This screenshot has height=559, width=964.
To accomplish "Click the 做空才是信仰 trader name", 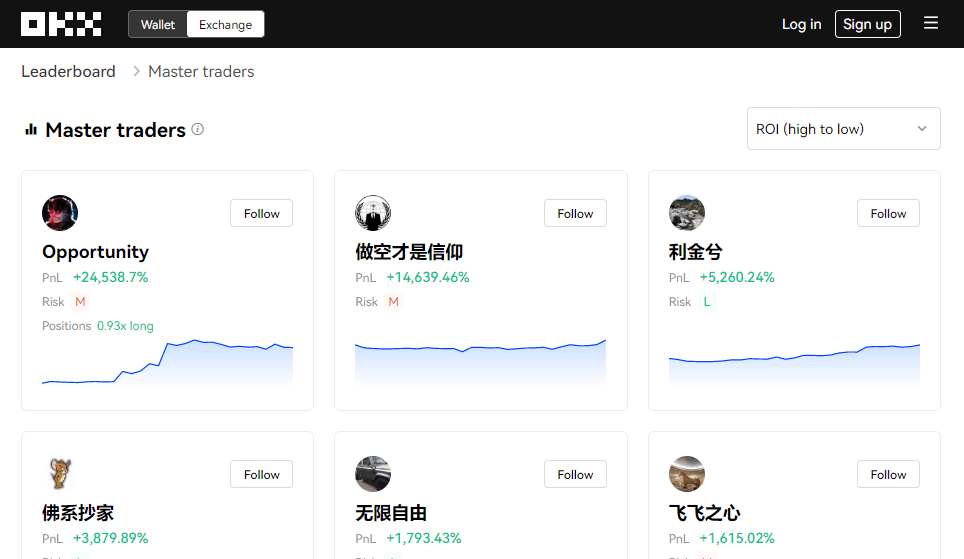I will coord(409,252).
